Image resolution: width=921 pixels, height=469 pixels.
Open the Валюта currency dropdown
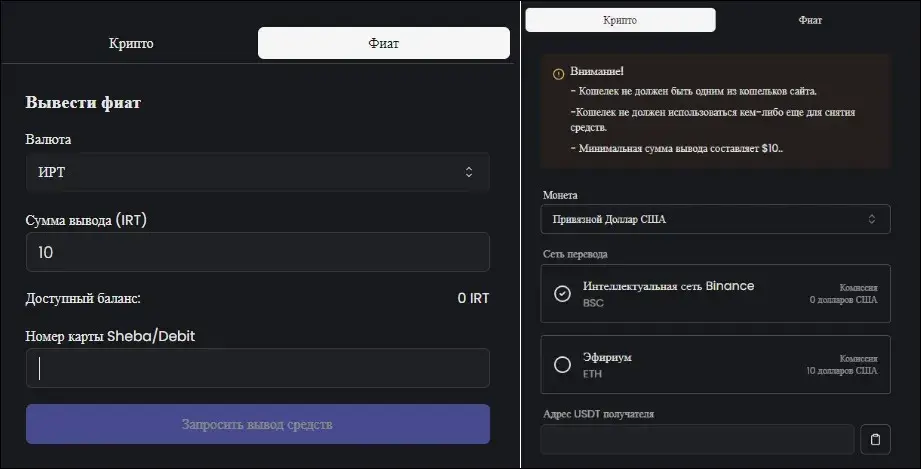click(x=257, y=172)
